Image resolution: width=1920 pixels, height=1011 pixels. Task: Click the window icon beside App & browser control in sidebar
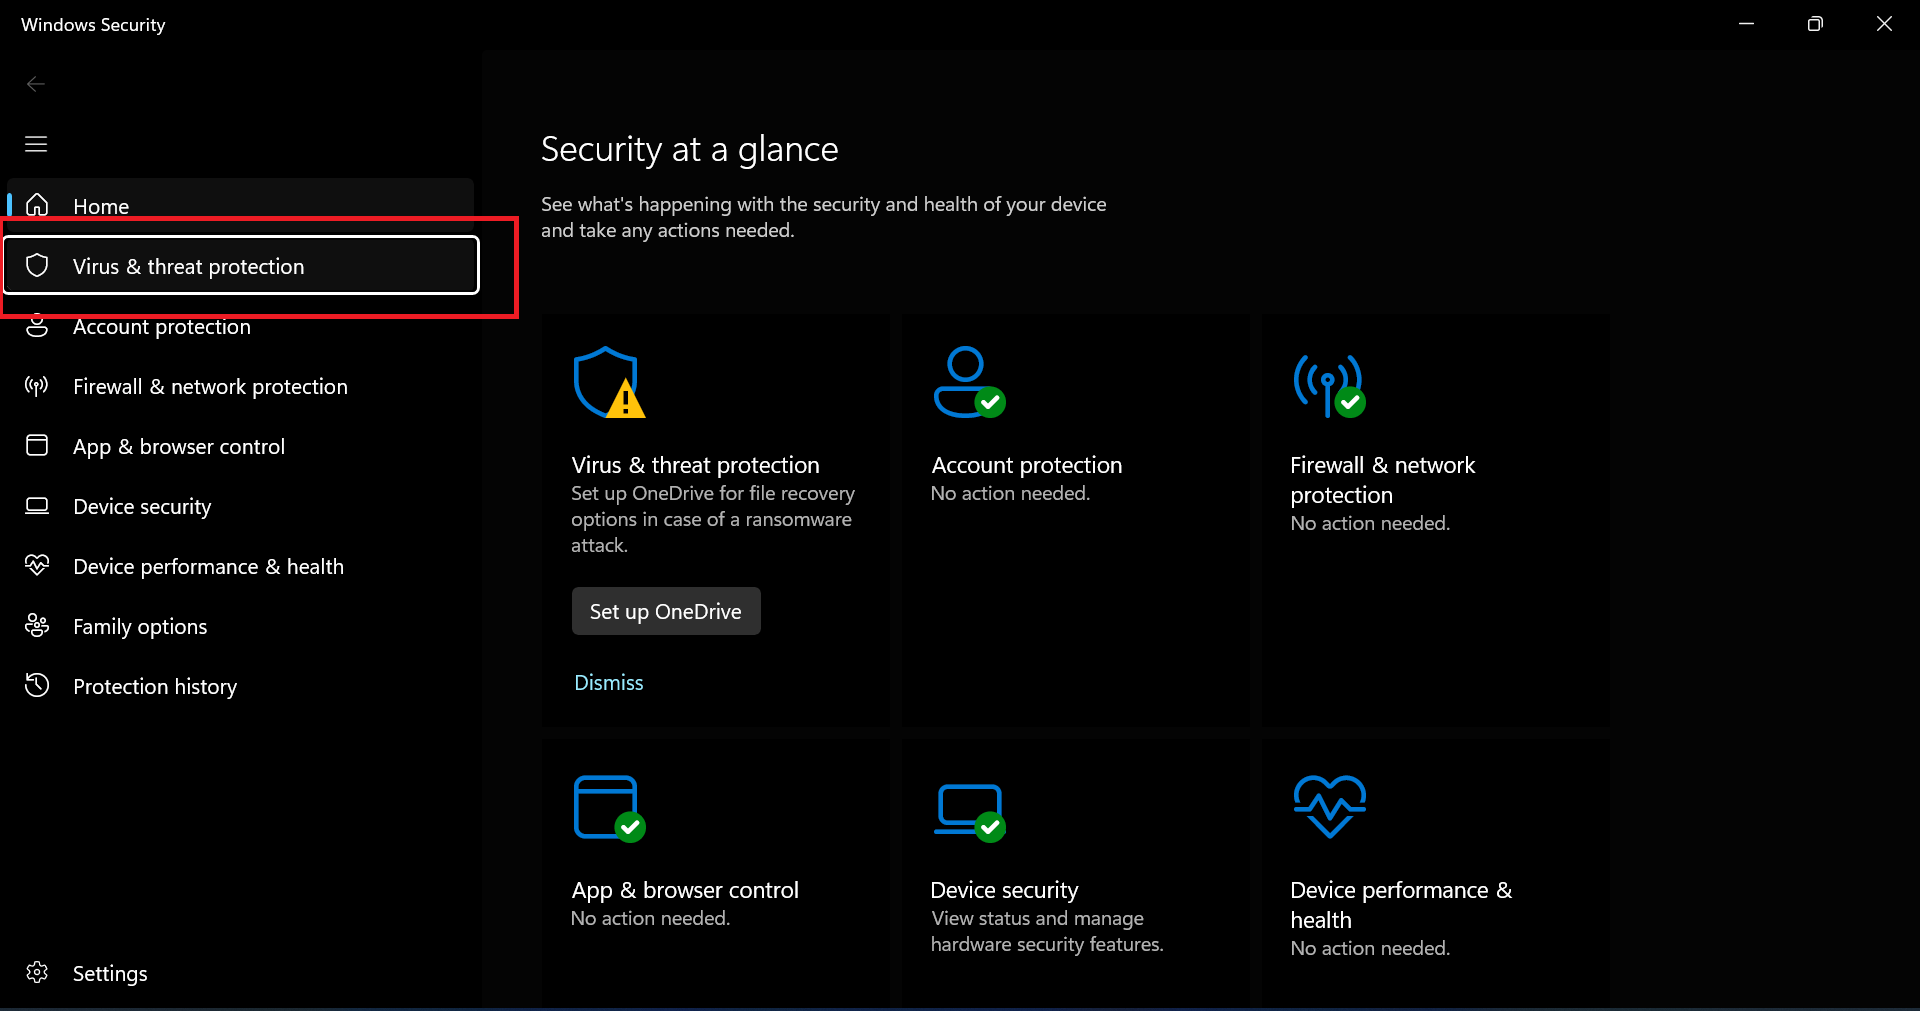point(37,445)
